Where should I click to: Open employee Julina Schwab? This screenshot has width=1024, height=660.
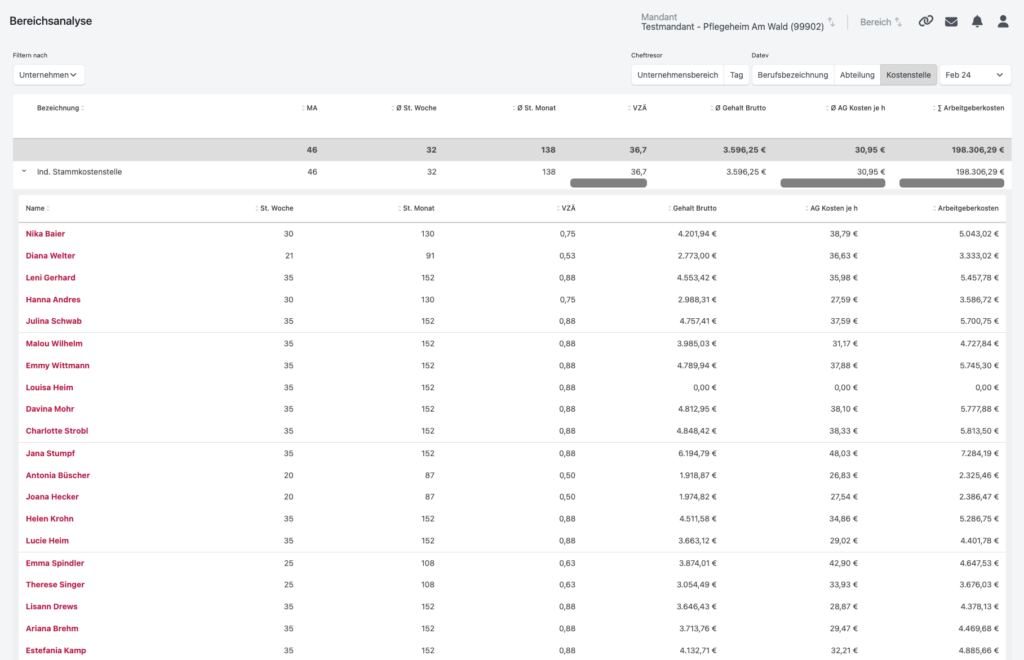tap(54, 321)
